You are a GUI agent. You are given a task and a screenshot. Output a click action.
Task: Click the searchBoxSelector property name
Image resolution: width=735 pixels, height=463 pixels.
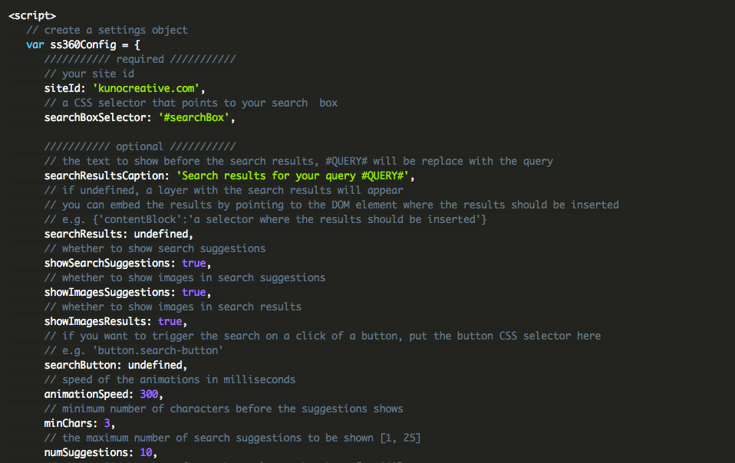[x=97, y=118]
